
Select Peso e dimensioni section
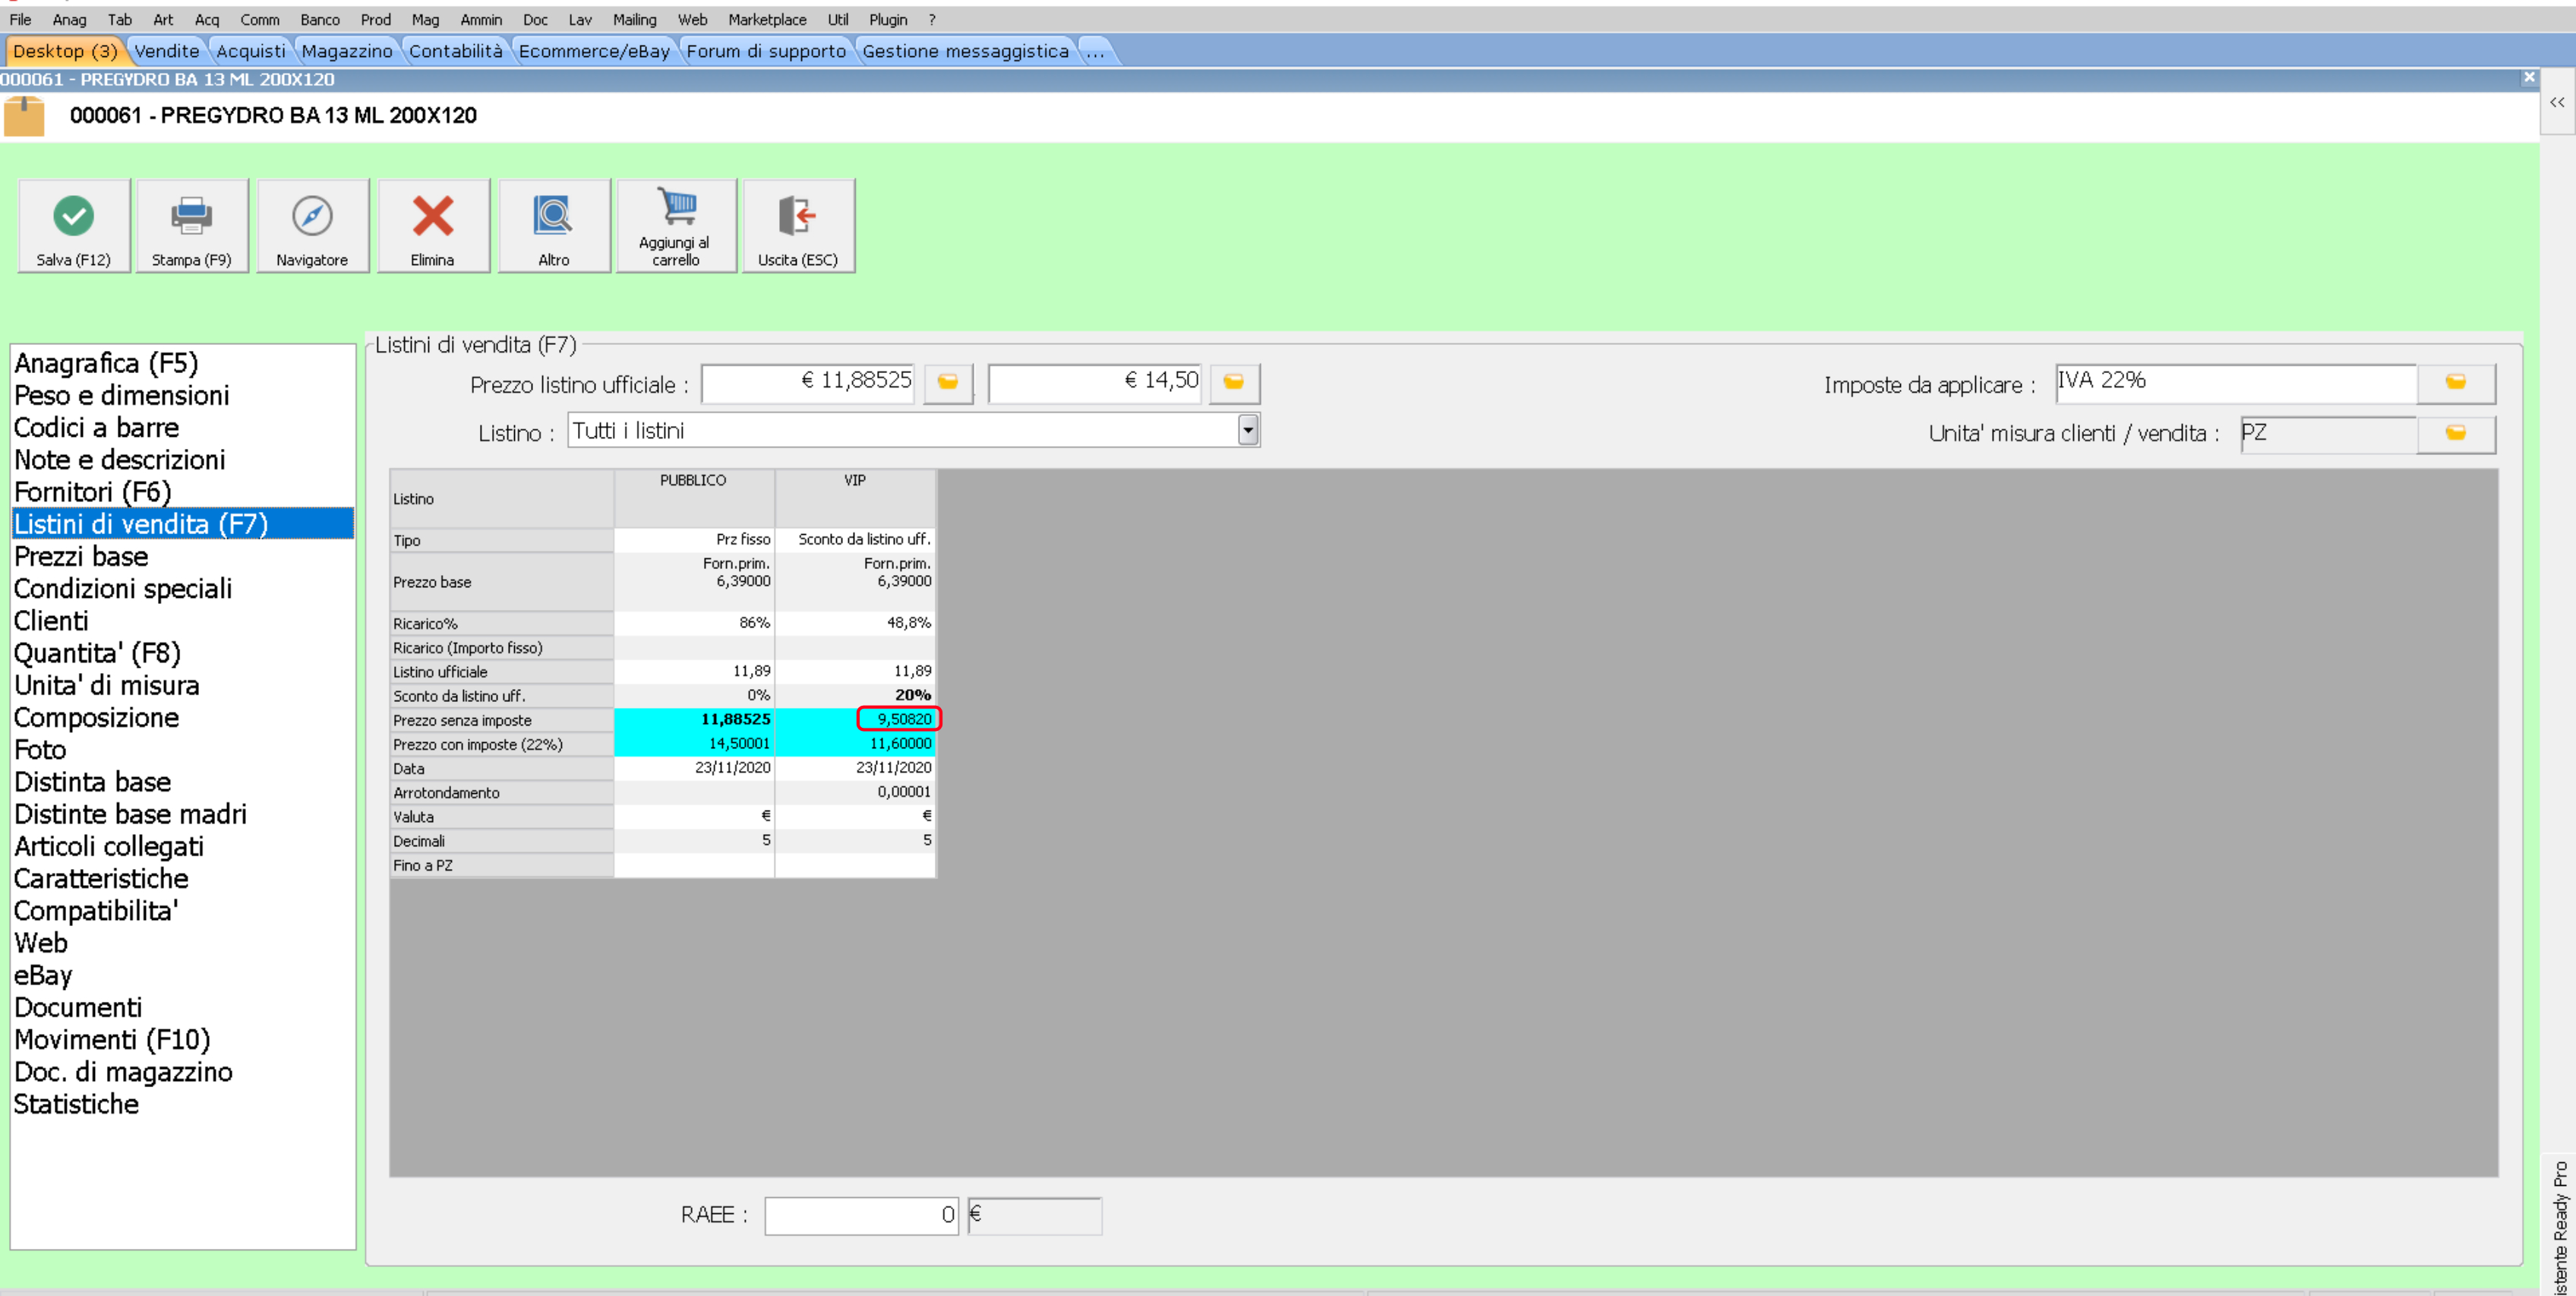[183, 395]
